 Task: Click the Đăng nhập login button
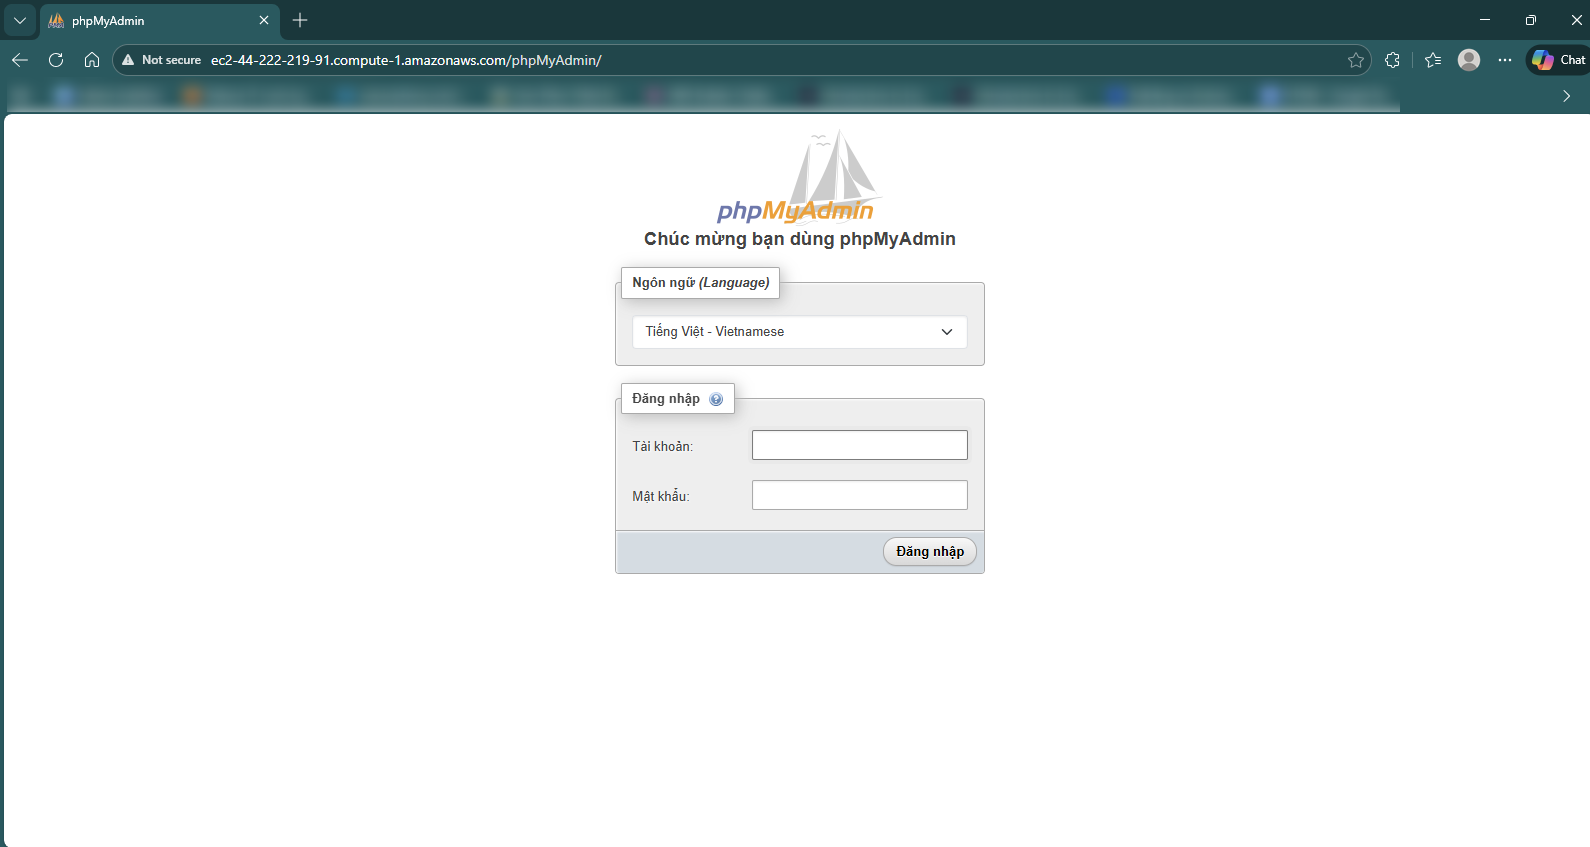tap(930, 552)
